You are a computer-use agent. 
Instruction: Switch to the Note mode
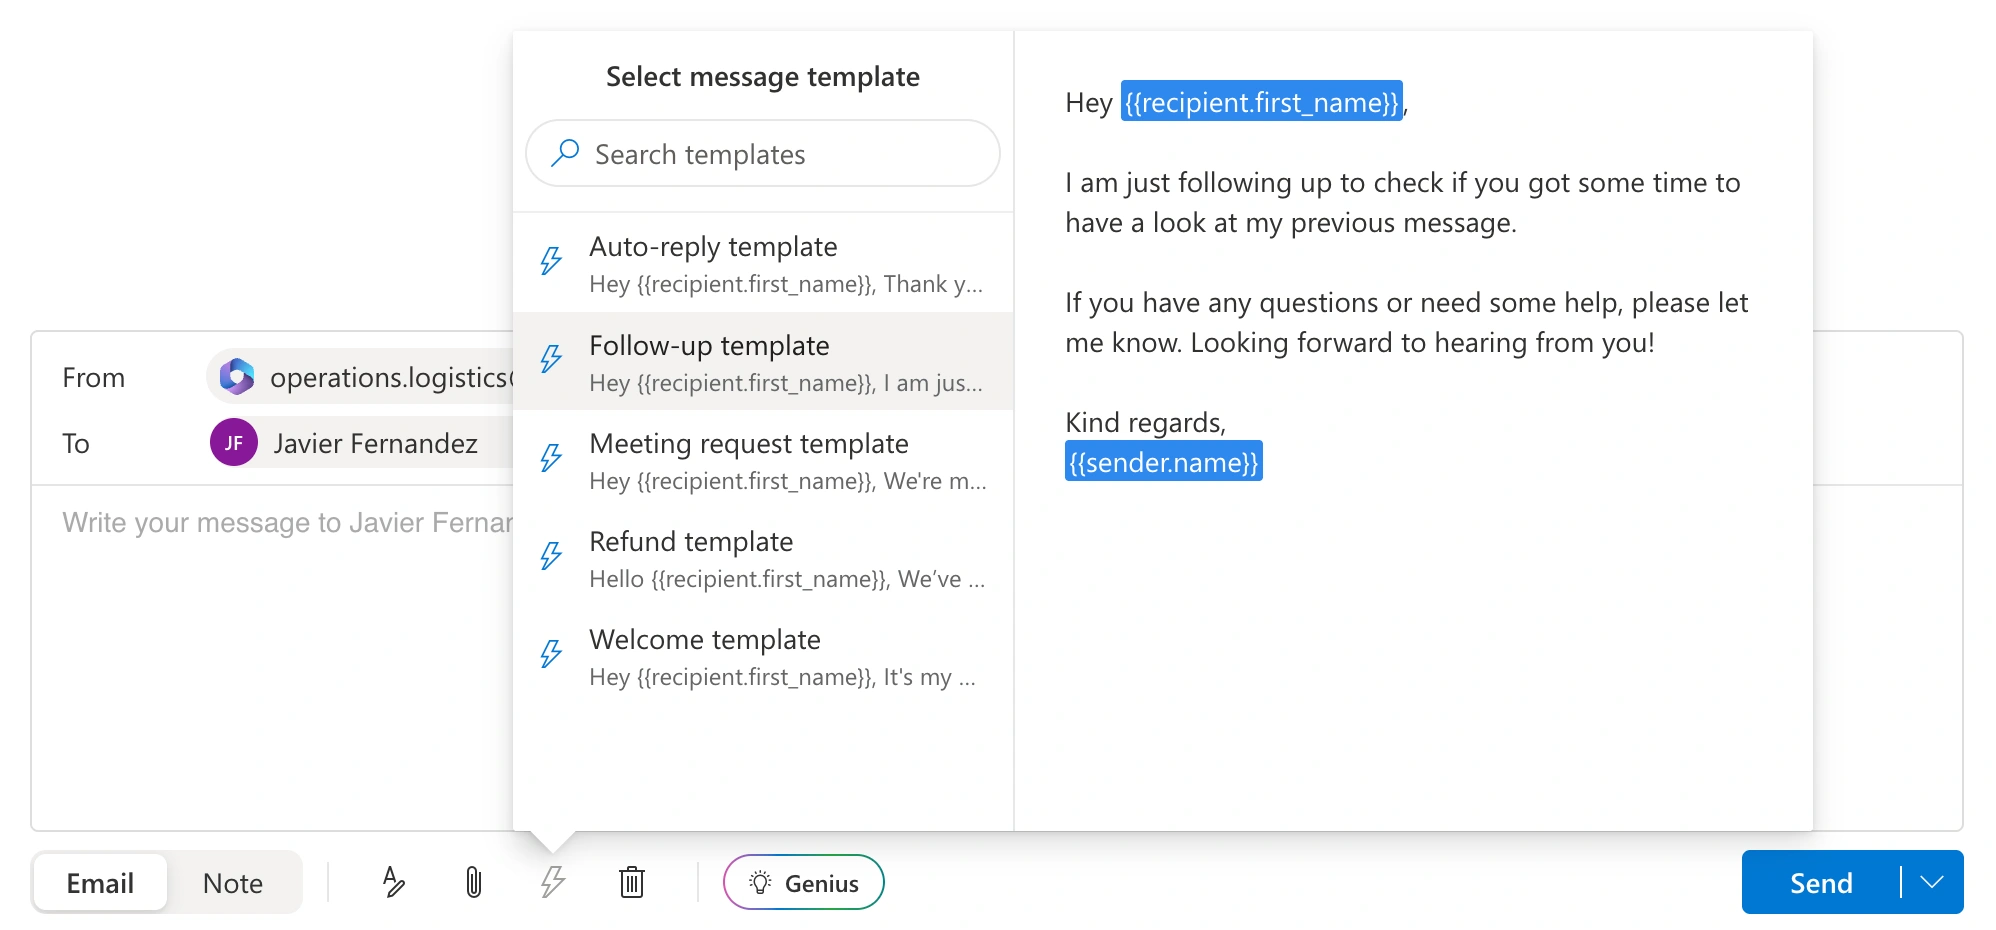click(233, 883)
